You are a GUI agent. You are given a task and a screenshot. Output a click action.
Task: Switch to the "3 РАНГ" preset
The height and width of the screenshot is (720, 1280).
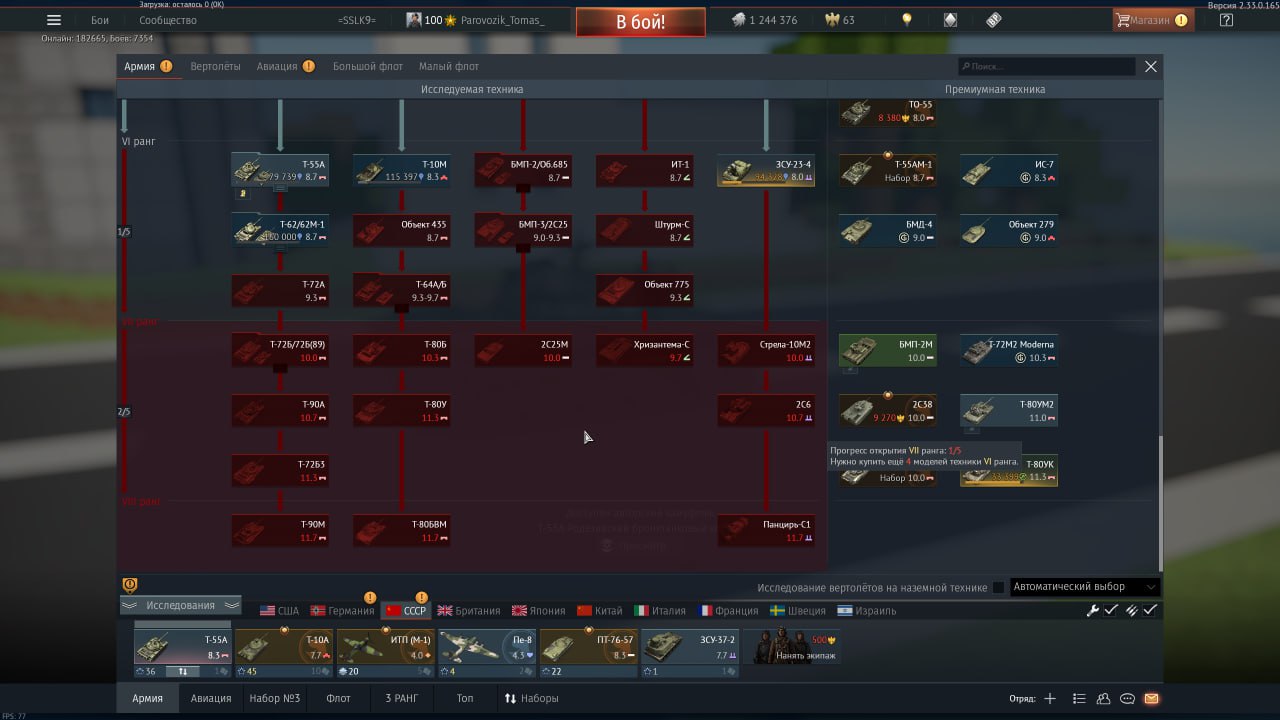pos(401,698)
